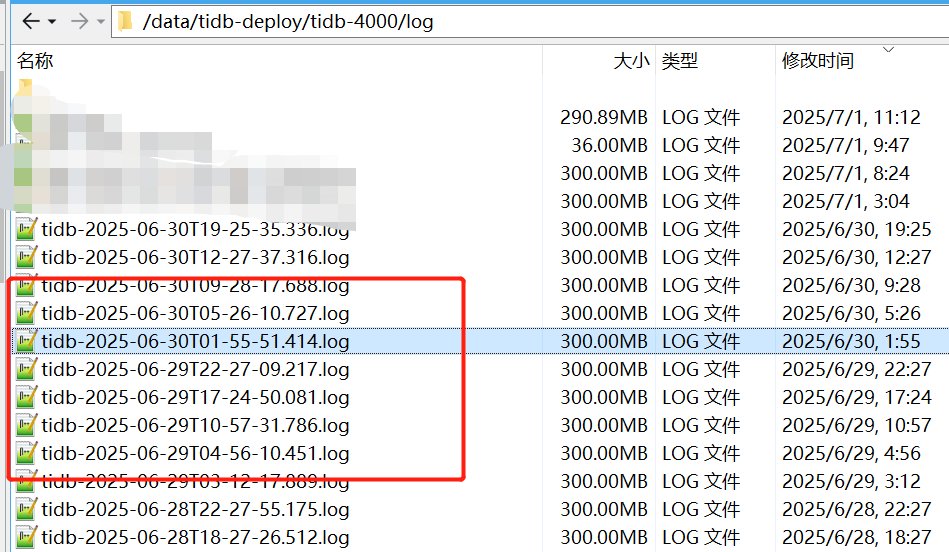Toggle sort order chevron above 修改时间
This screenshot has width=949, height=552.
pyautogui.click(x=888, y=49)
